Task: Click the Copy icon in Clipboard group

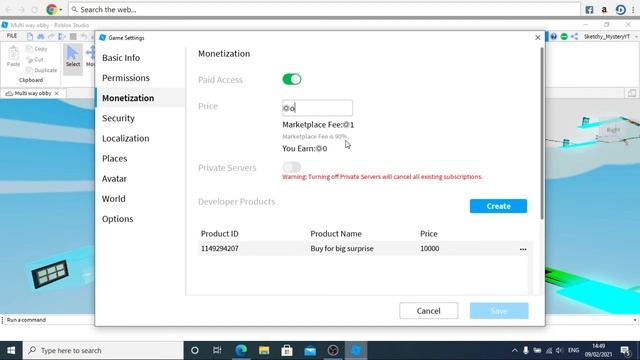Action: coord(29,49)
